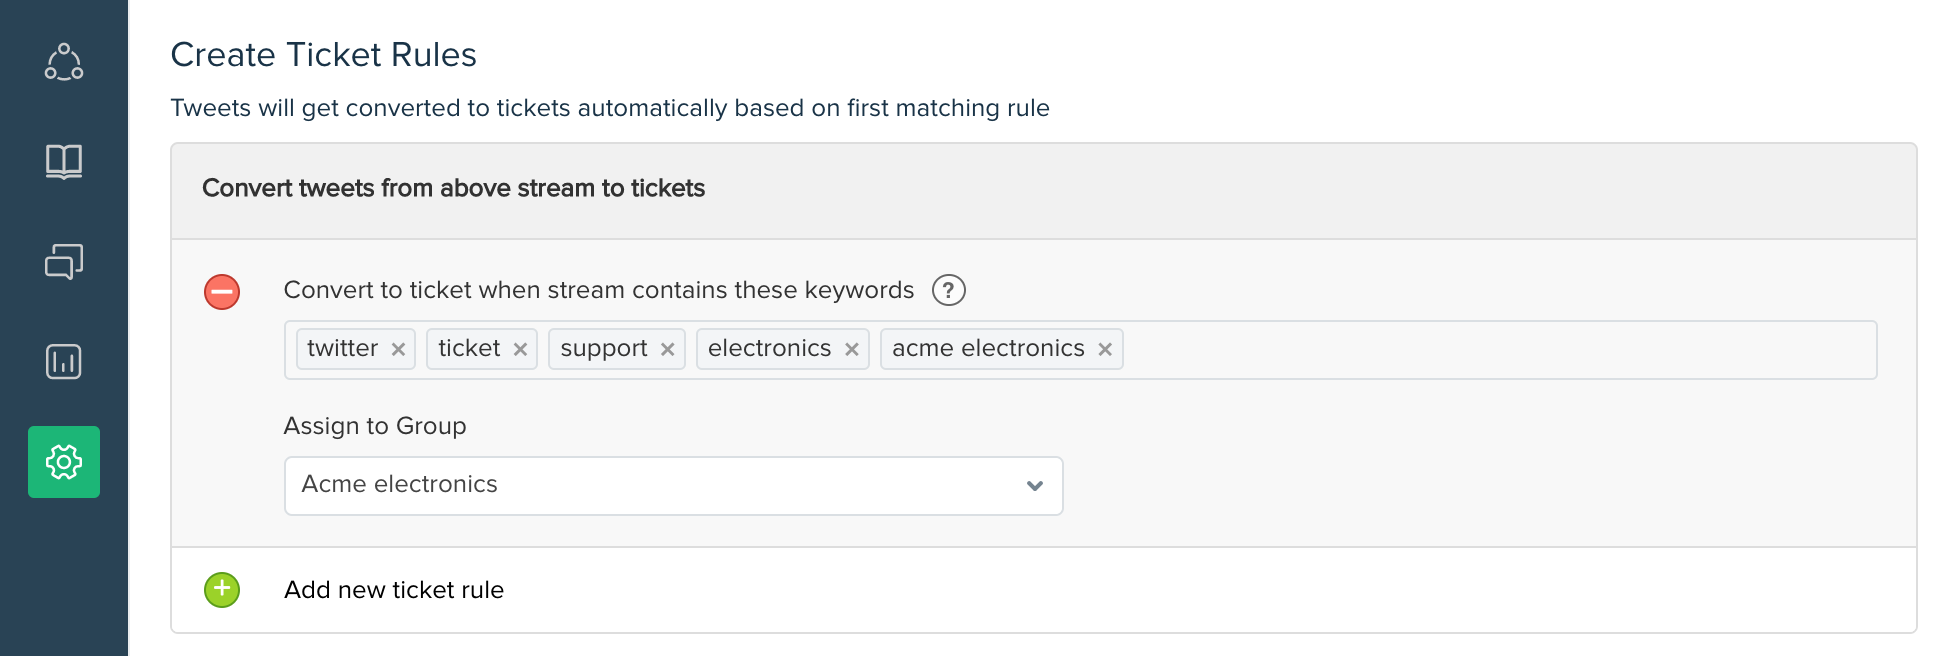Remove the "ticket" keyword tag
The height and width of the screenshot is (656, 1940).
tap(520, 349)
